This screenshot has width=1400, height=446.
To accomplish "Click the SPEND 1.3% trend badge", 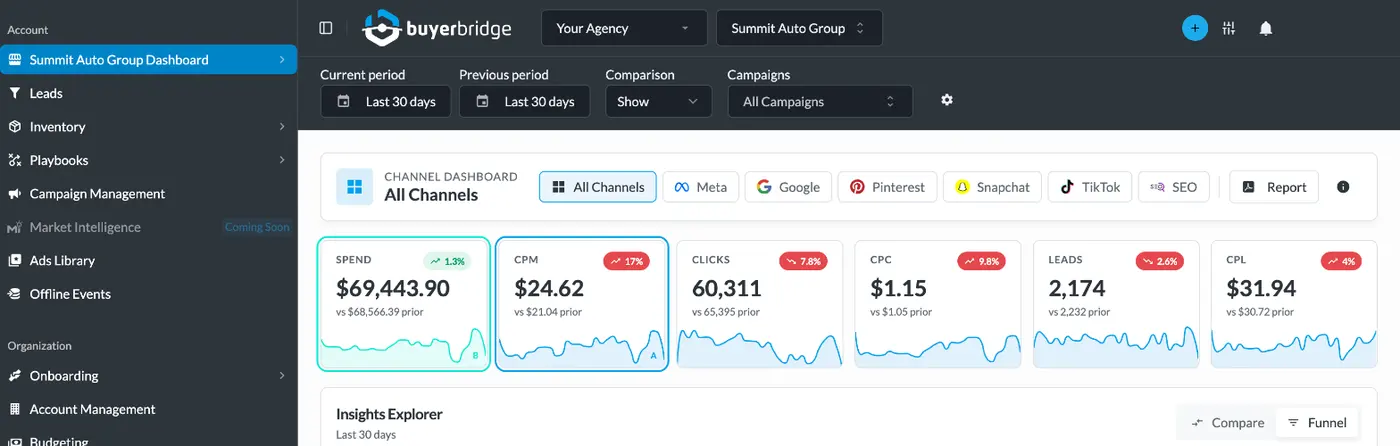I will click(446, 261).
